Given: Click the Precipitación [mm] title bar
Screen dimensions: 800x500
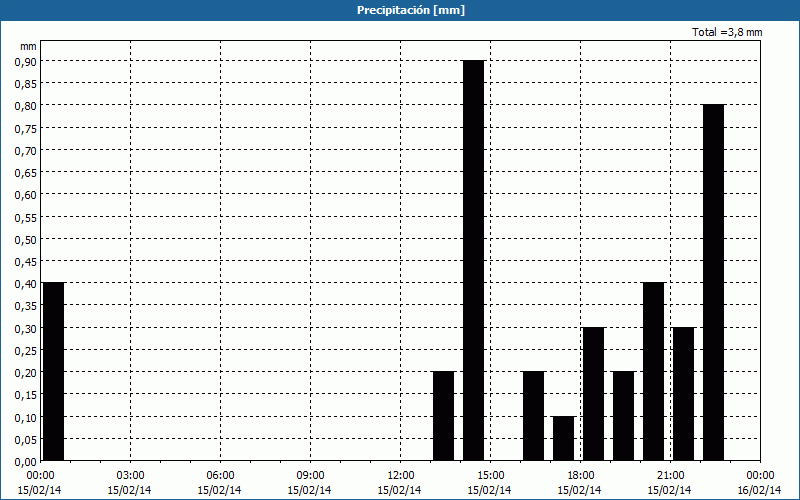Looking at the screenshot, I should tap(400, 10).
